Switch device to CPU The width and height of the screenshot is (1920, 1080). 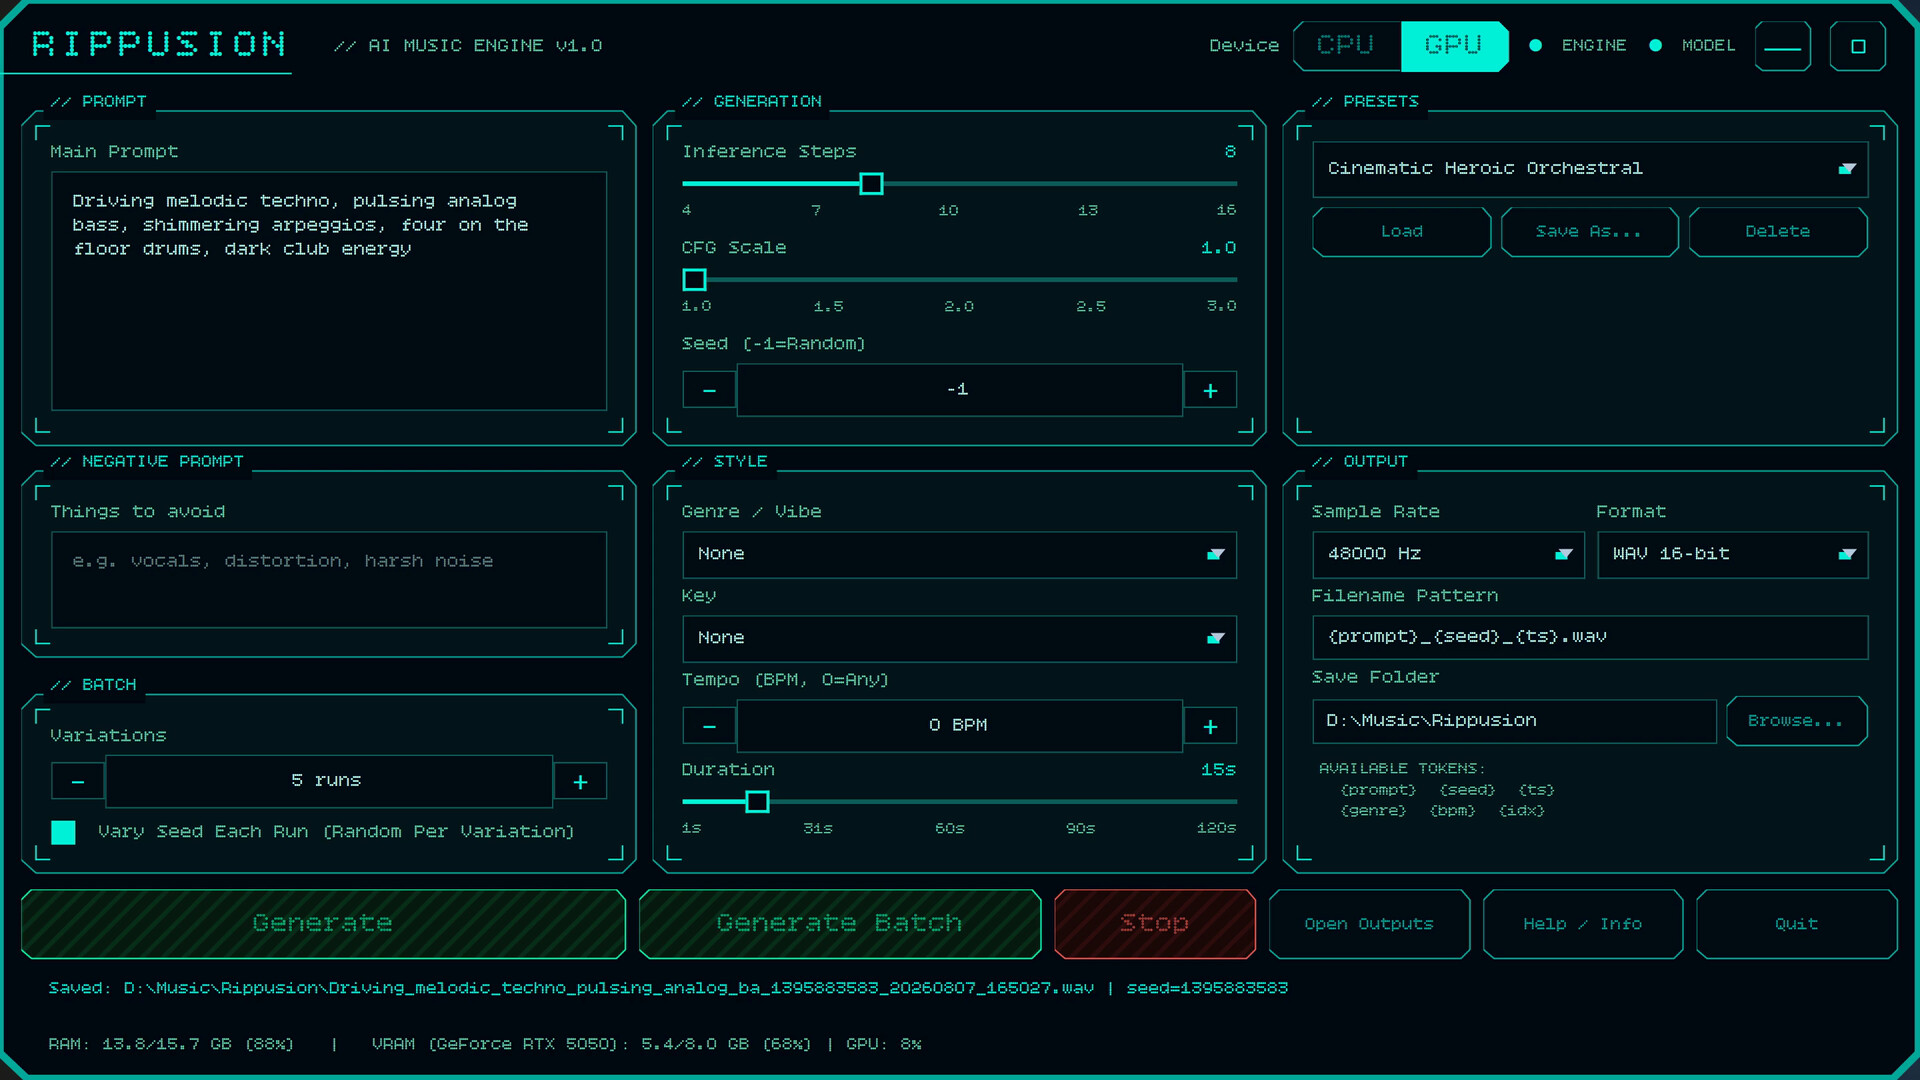click(1346, 46)
